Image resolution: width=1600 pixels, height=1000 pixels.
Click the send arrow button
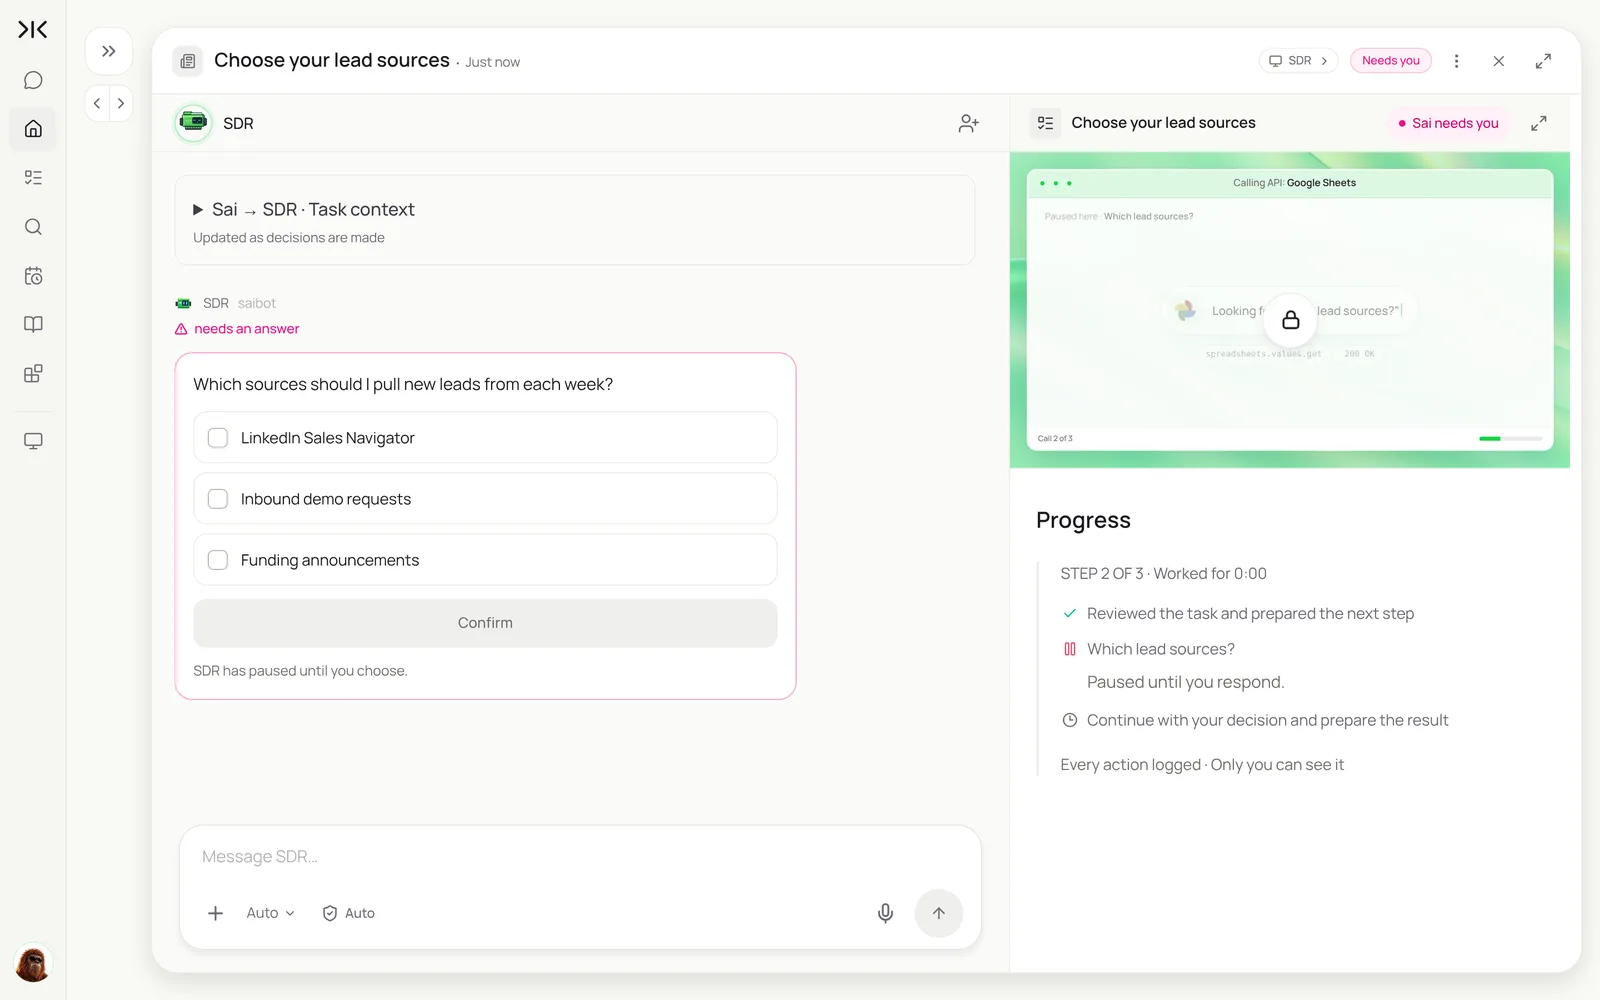(x=938, y=913)
